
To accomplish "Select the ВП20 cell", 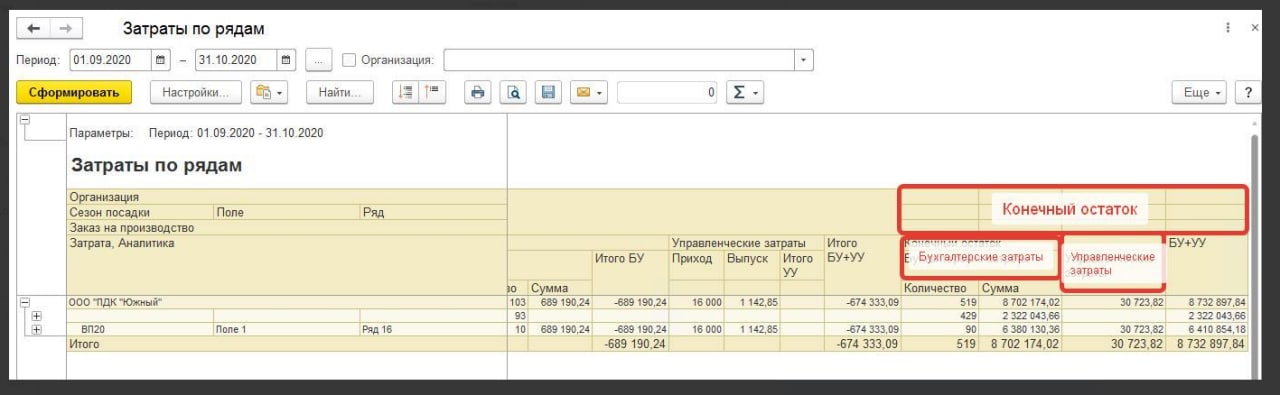I will point(140,329).
